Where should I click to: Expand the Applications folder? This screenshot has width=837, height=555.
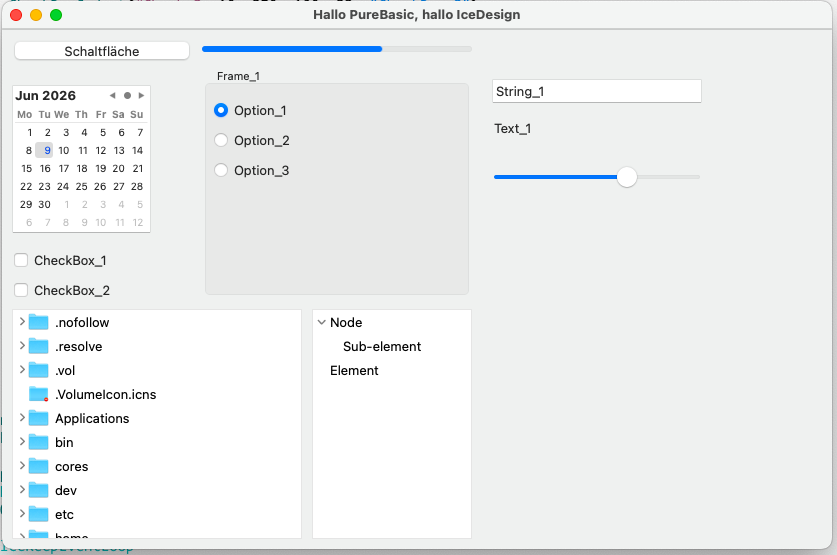click(22, 418)
